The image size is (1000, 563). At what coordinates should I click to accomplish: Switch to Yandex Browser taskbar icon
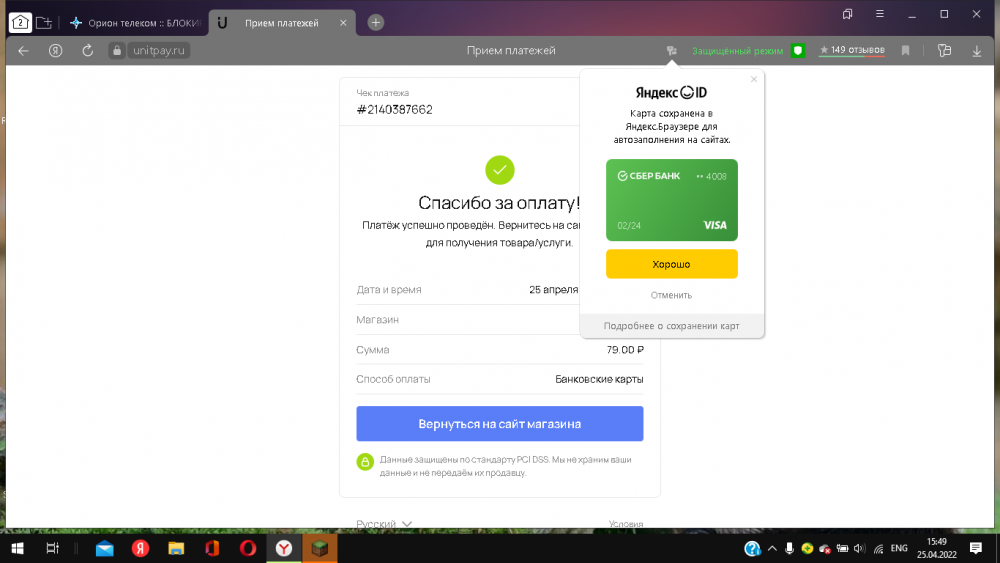(x=284, y=548)
